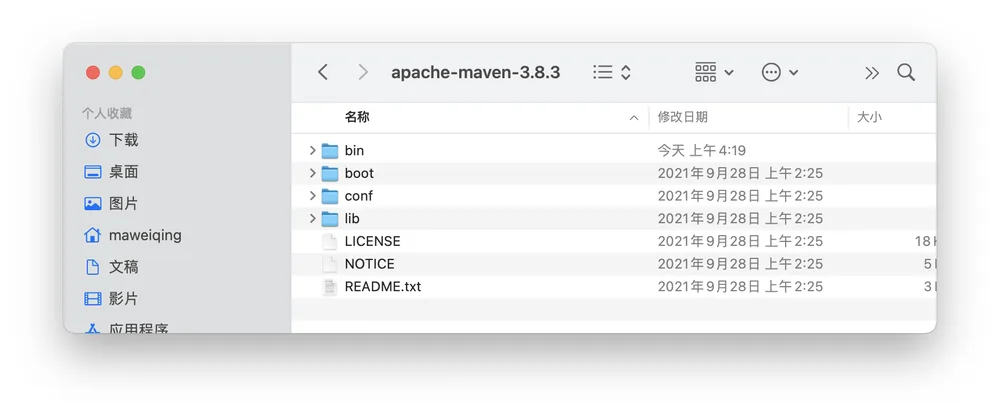This screenshot has height=417, width=1000.
Task: Click the house icon beside maweiqing
Action: click(93, 235)
